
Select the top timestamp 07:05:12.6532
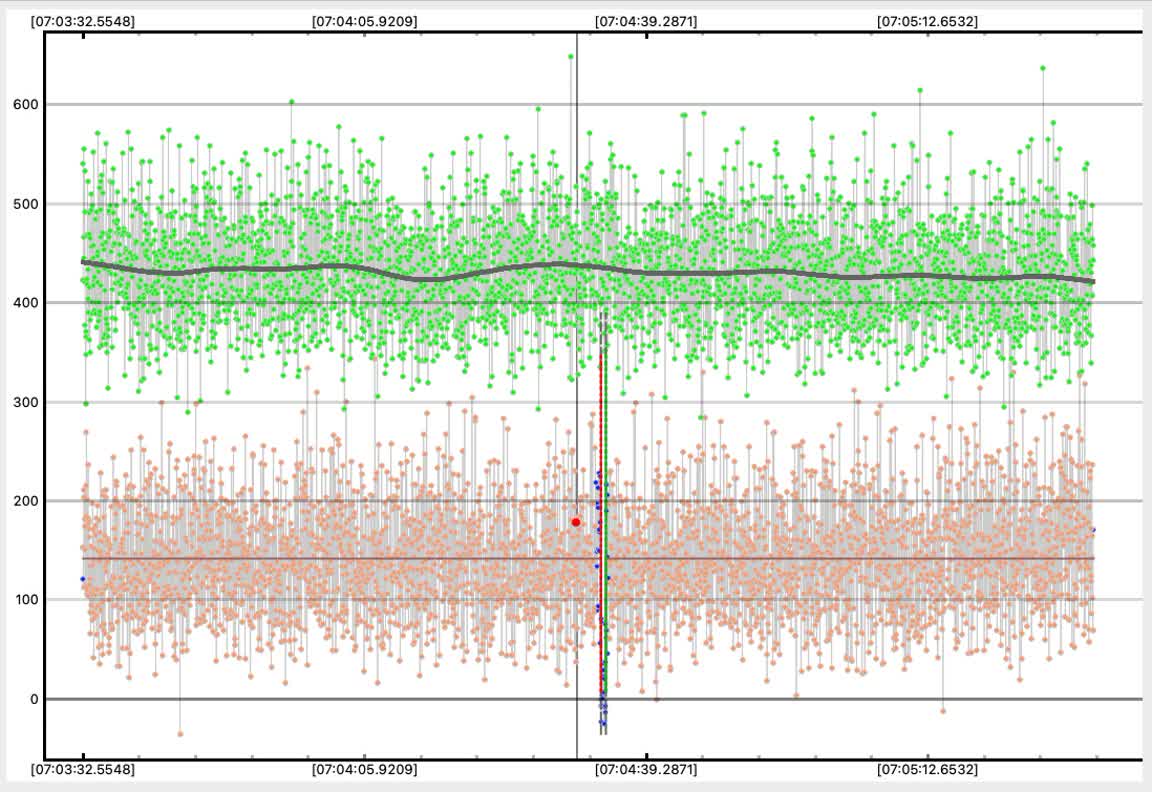tap(927, 21)
